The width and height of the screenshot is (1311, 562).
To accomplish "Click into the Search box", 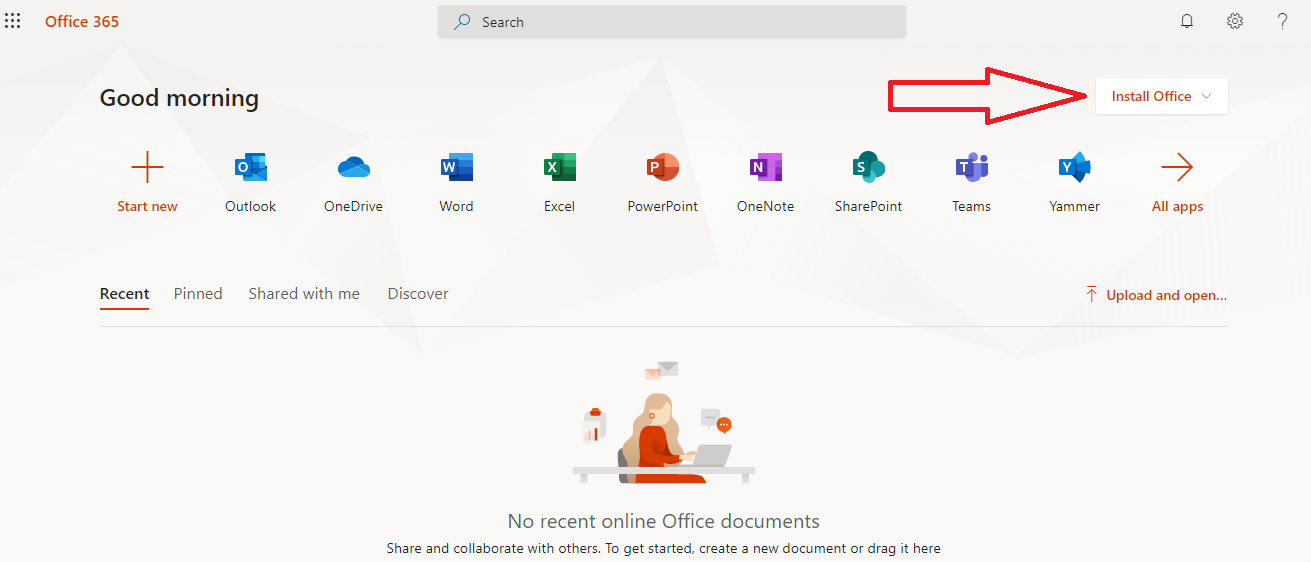I will [x=672, y=22].
